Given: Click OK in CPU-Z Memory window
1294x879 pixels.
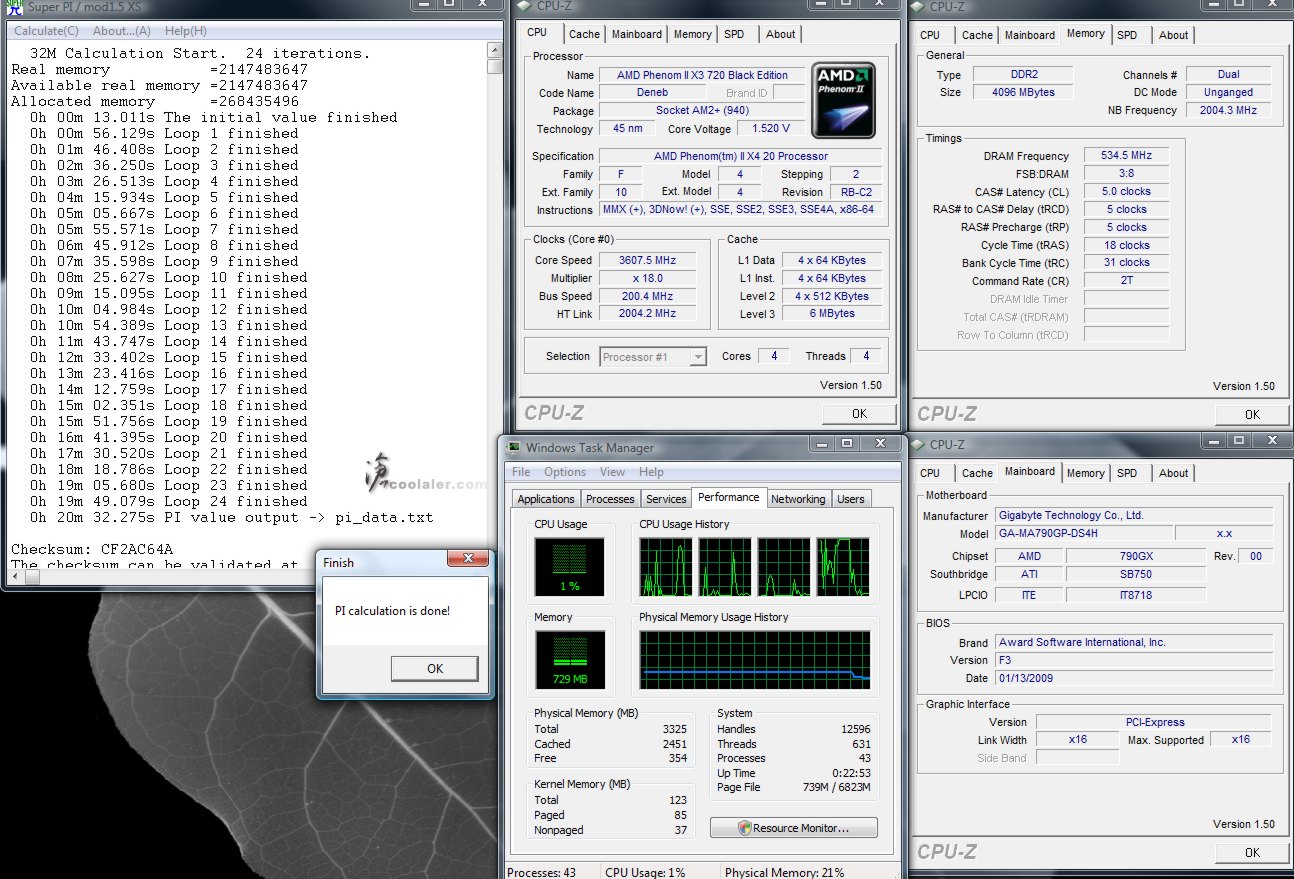Looking at the screenshot, I should pos(1252,414).
